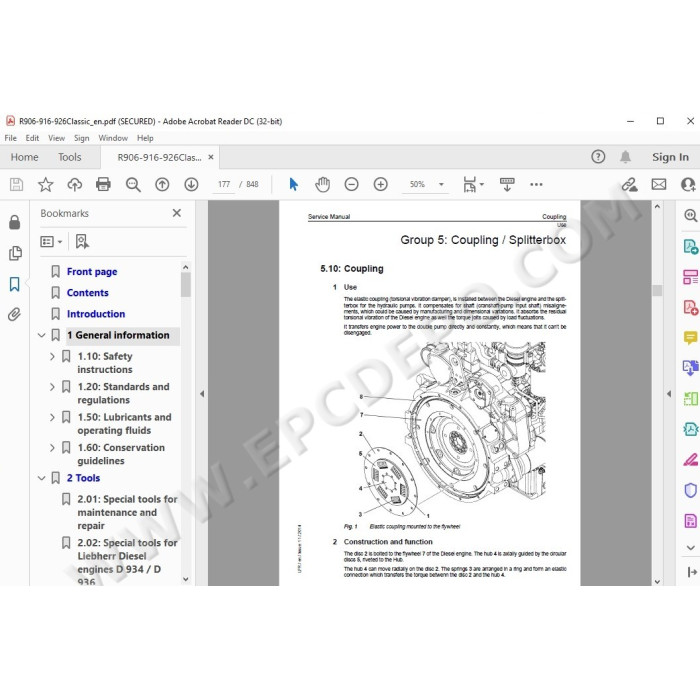Open the File menu
The image size is (700, 700).
coord(10,138)
